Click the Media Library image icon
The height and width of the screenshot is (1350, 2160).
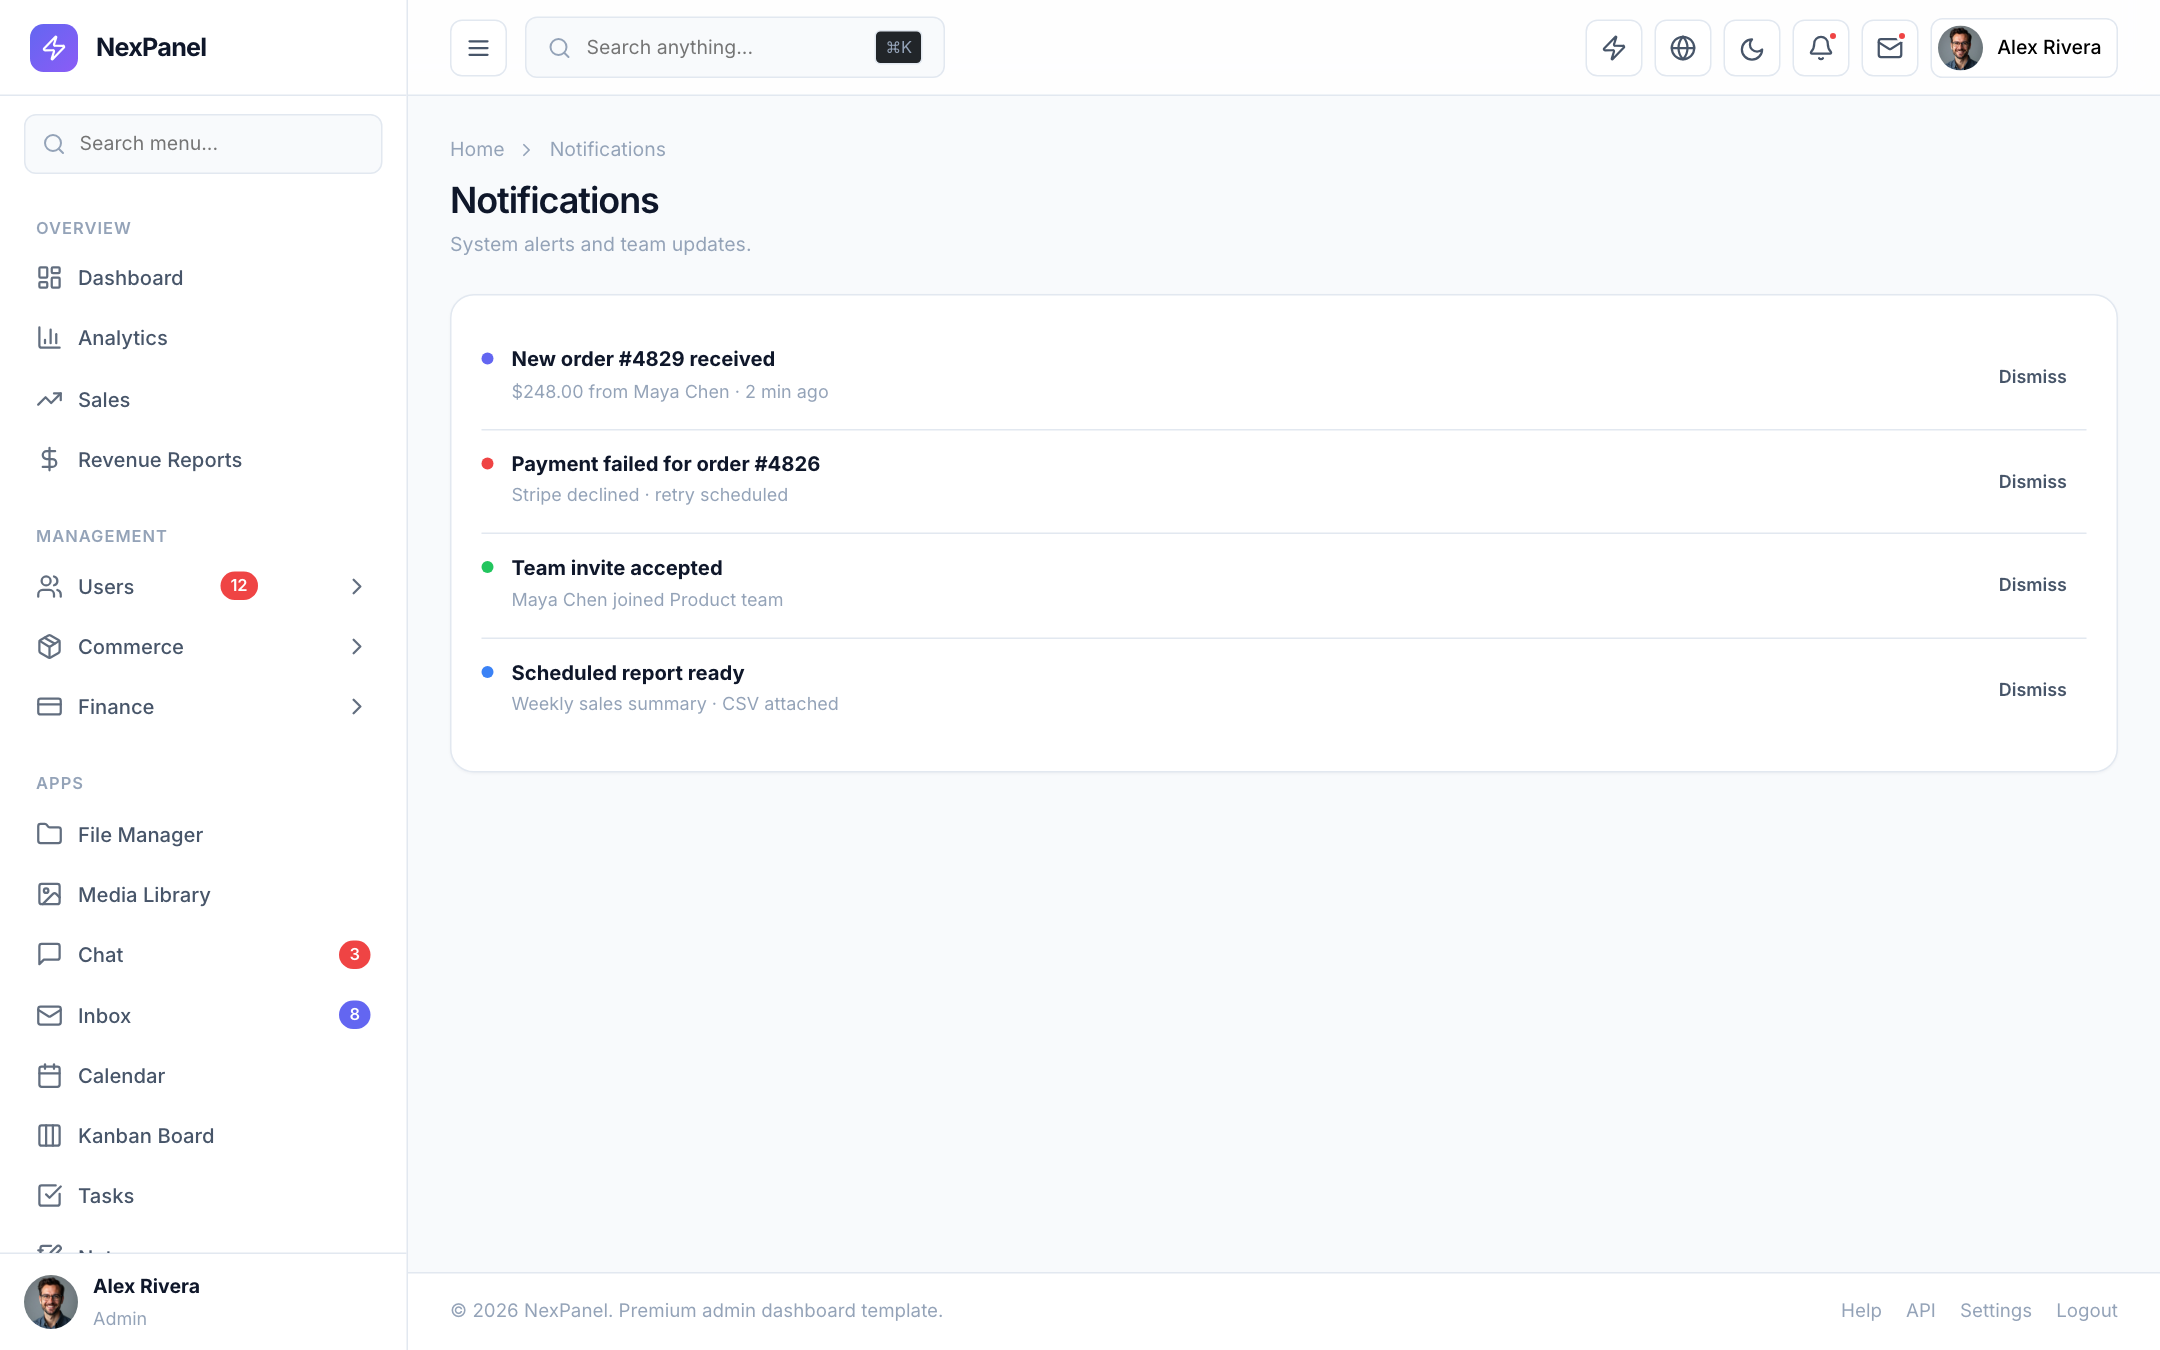[49, 894]
